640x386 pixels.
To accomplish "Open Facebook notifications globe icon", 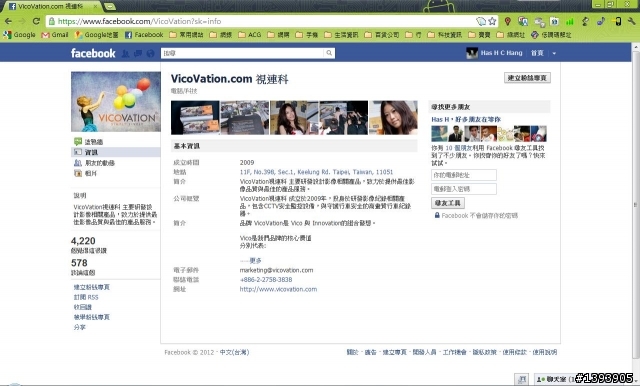I will pos(150,53).
